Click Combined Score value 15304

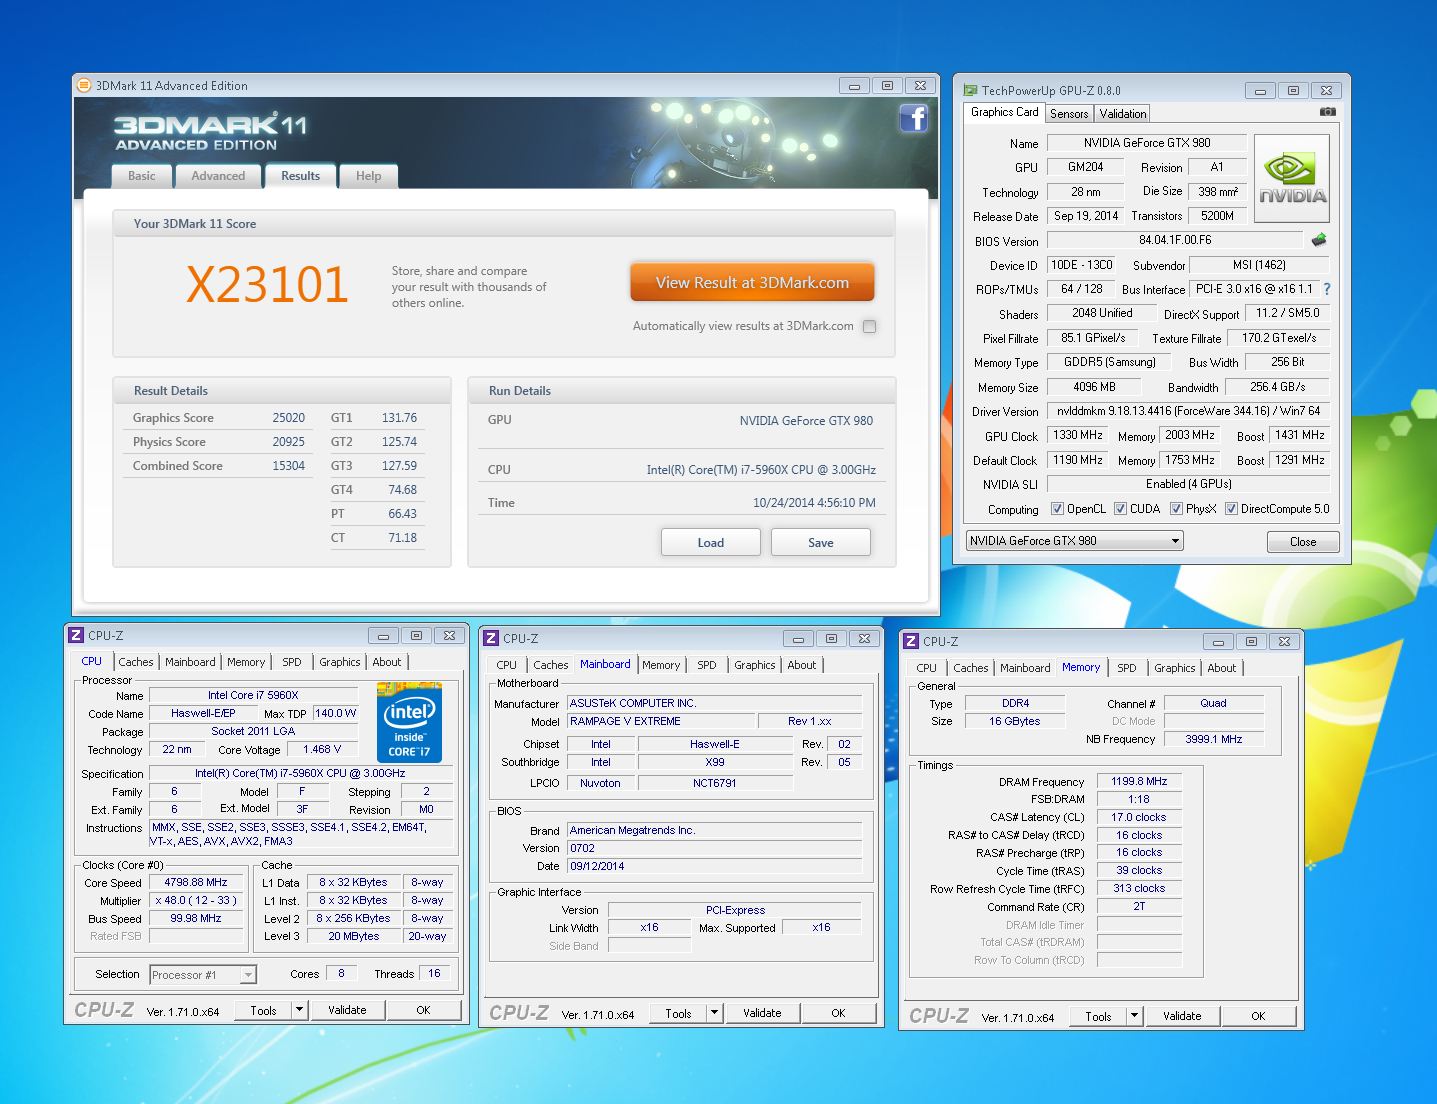coord(289,466)
